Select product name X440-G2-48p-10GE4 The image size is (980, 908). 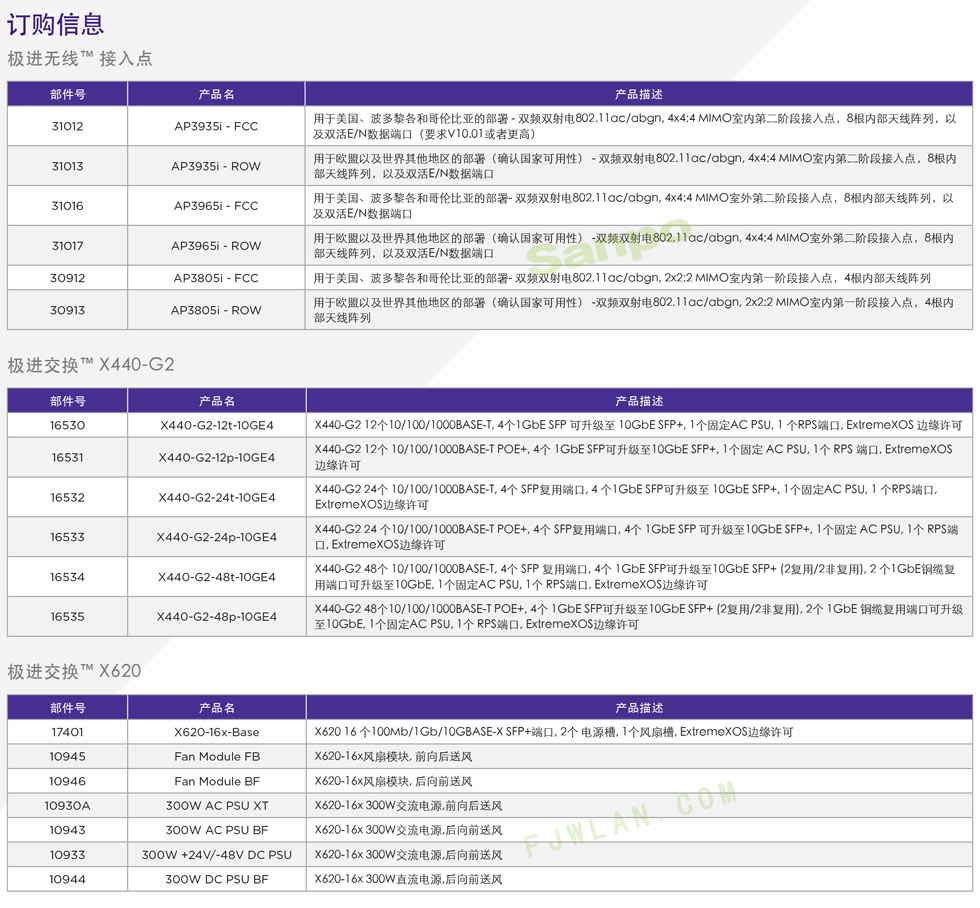pyautogui.click(x=217, y=616)
